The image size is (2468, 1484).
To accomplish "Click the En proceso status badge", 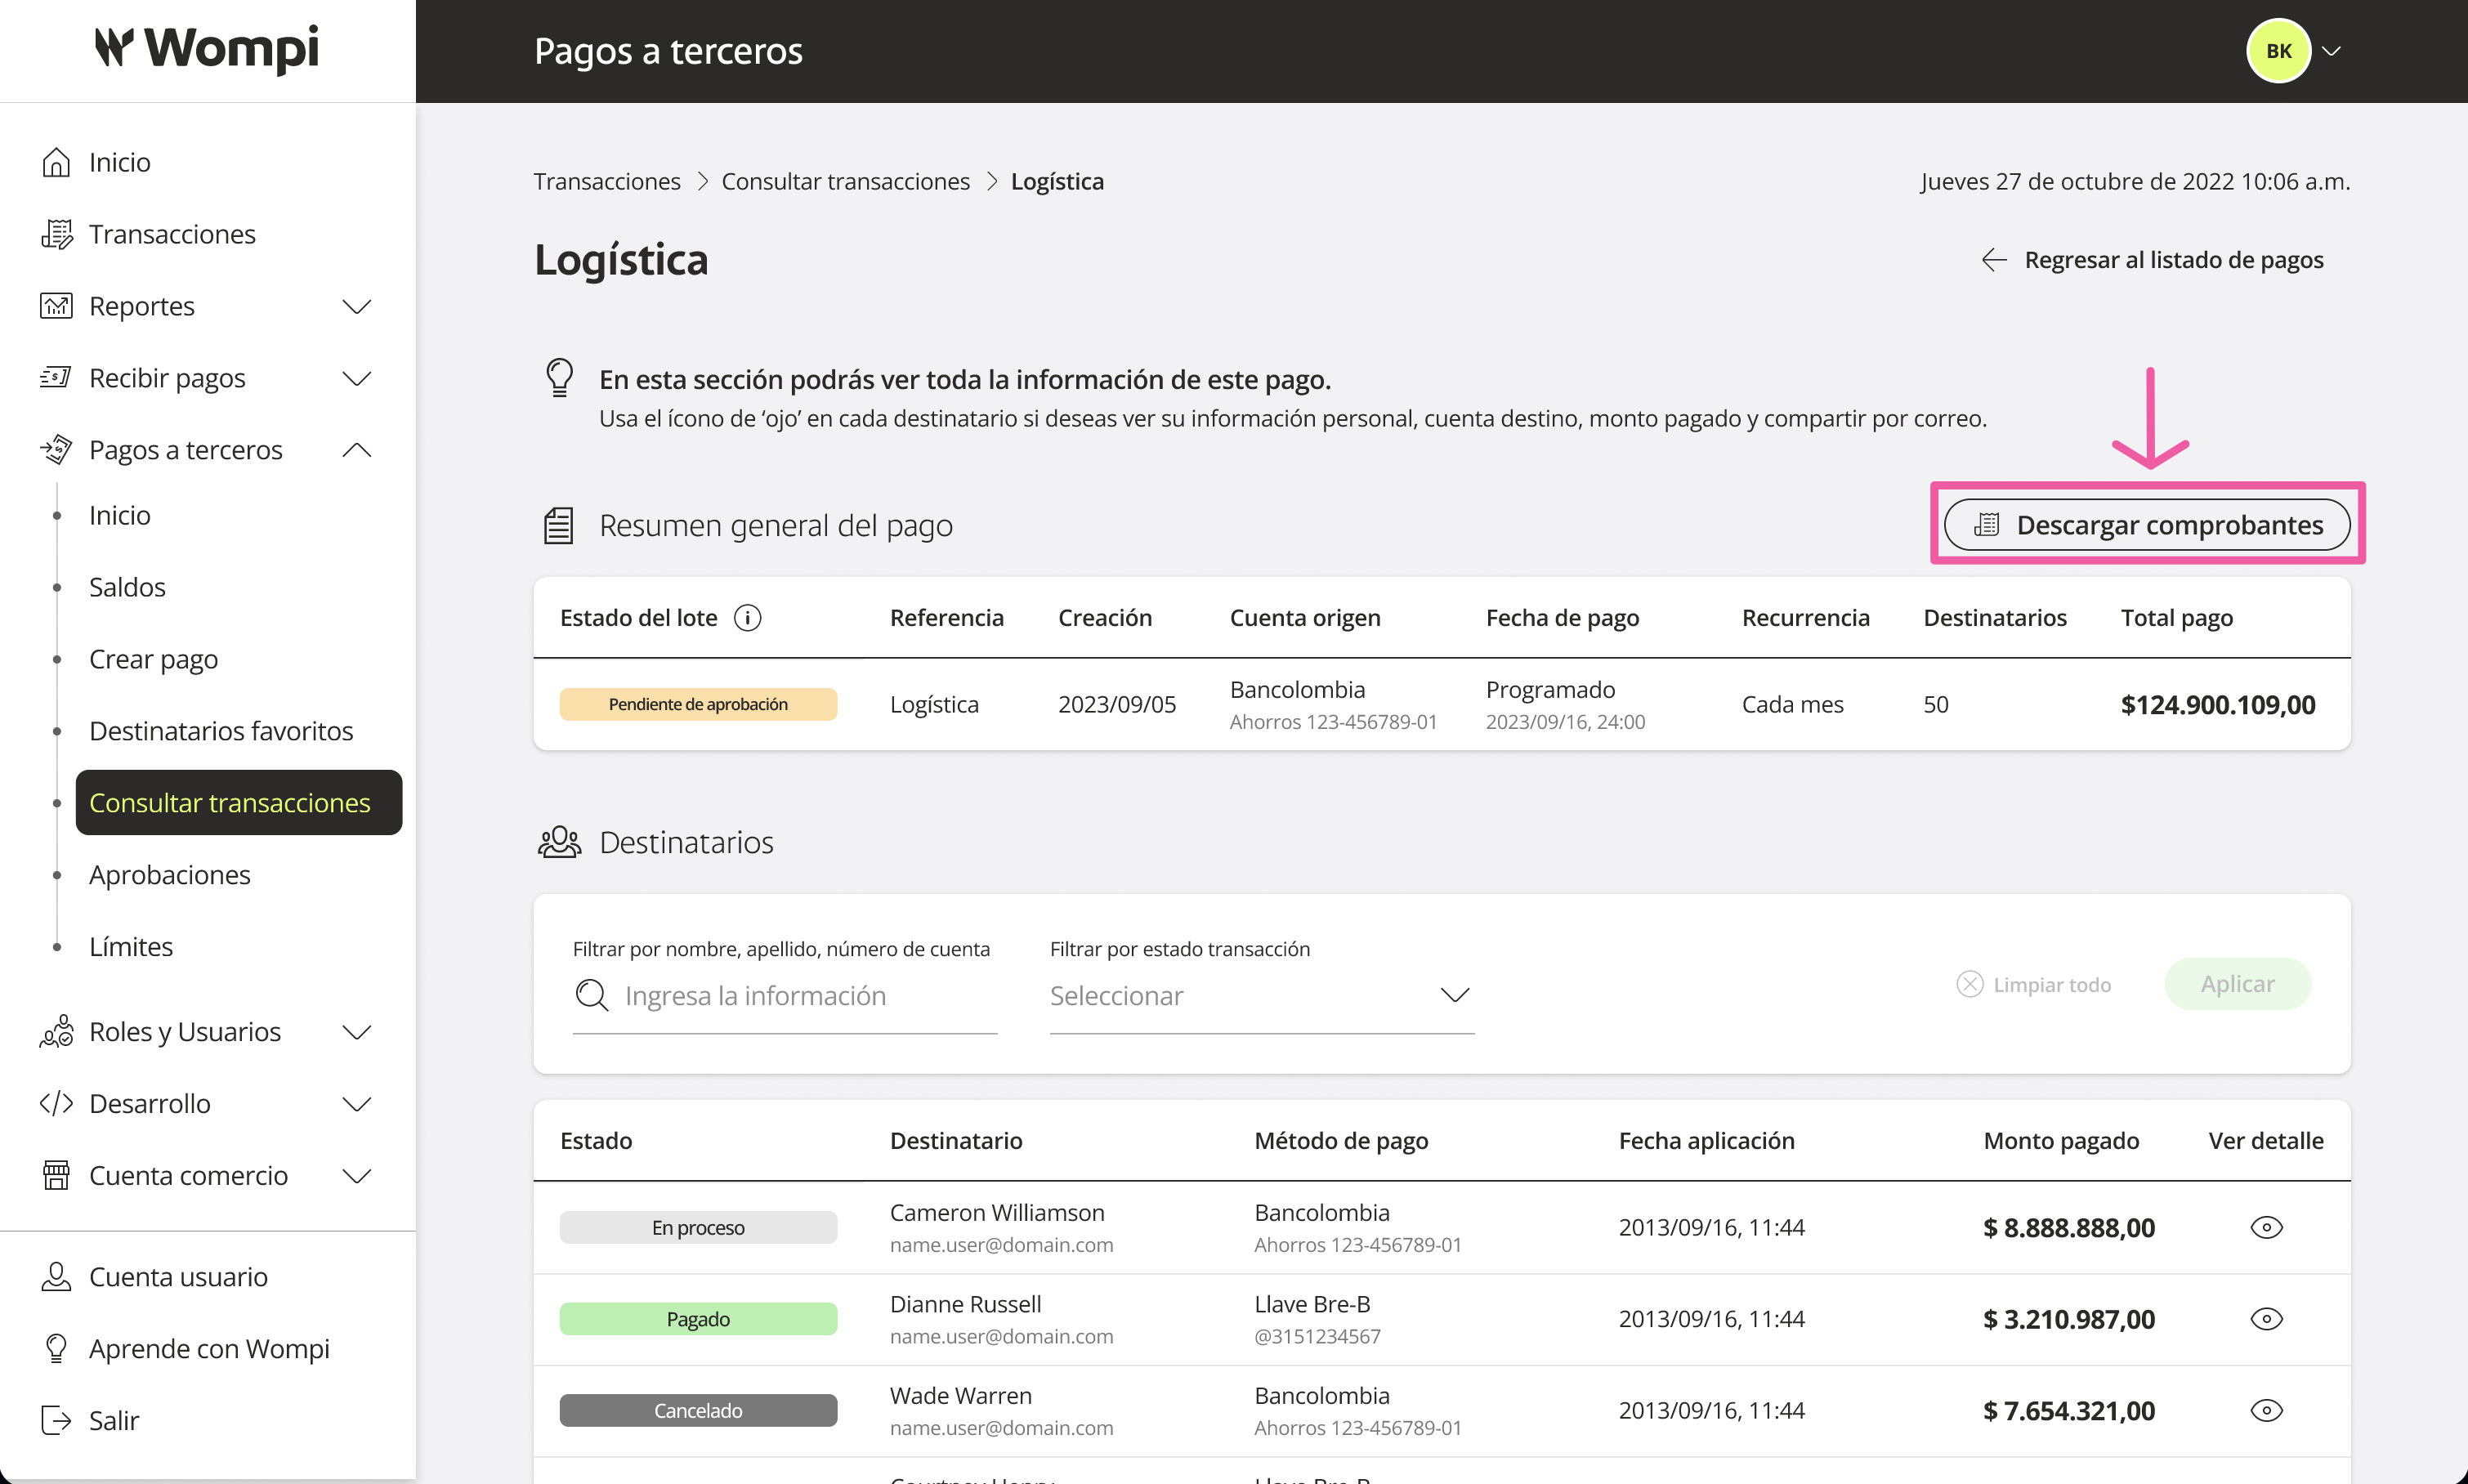I will 698,1228.
